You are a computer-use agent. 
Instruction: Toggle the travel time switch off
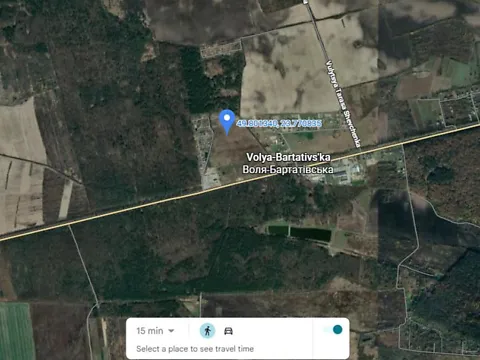333,330
